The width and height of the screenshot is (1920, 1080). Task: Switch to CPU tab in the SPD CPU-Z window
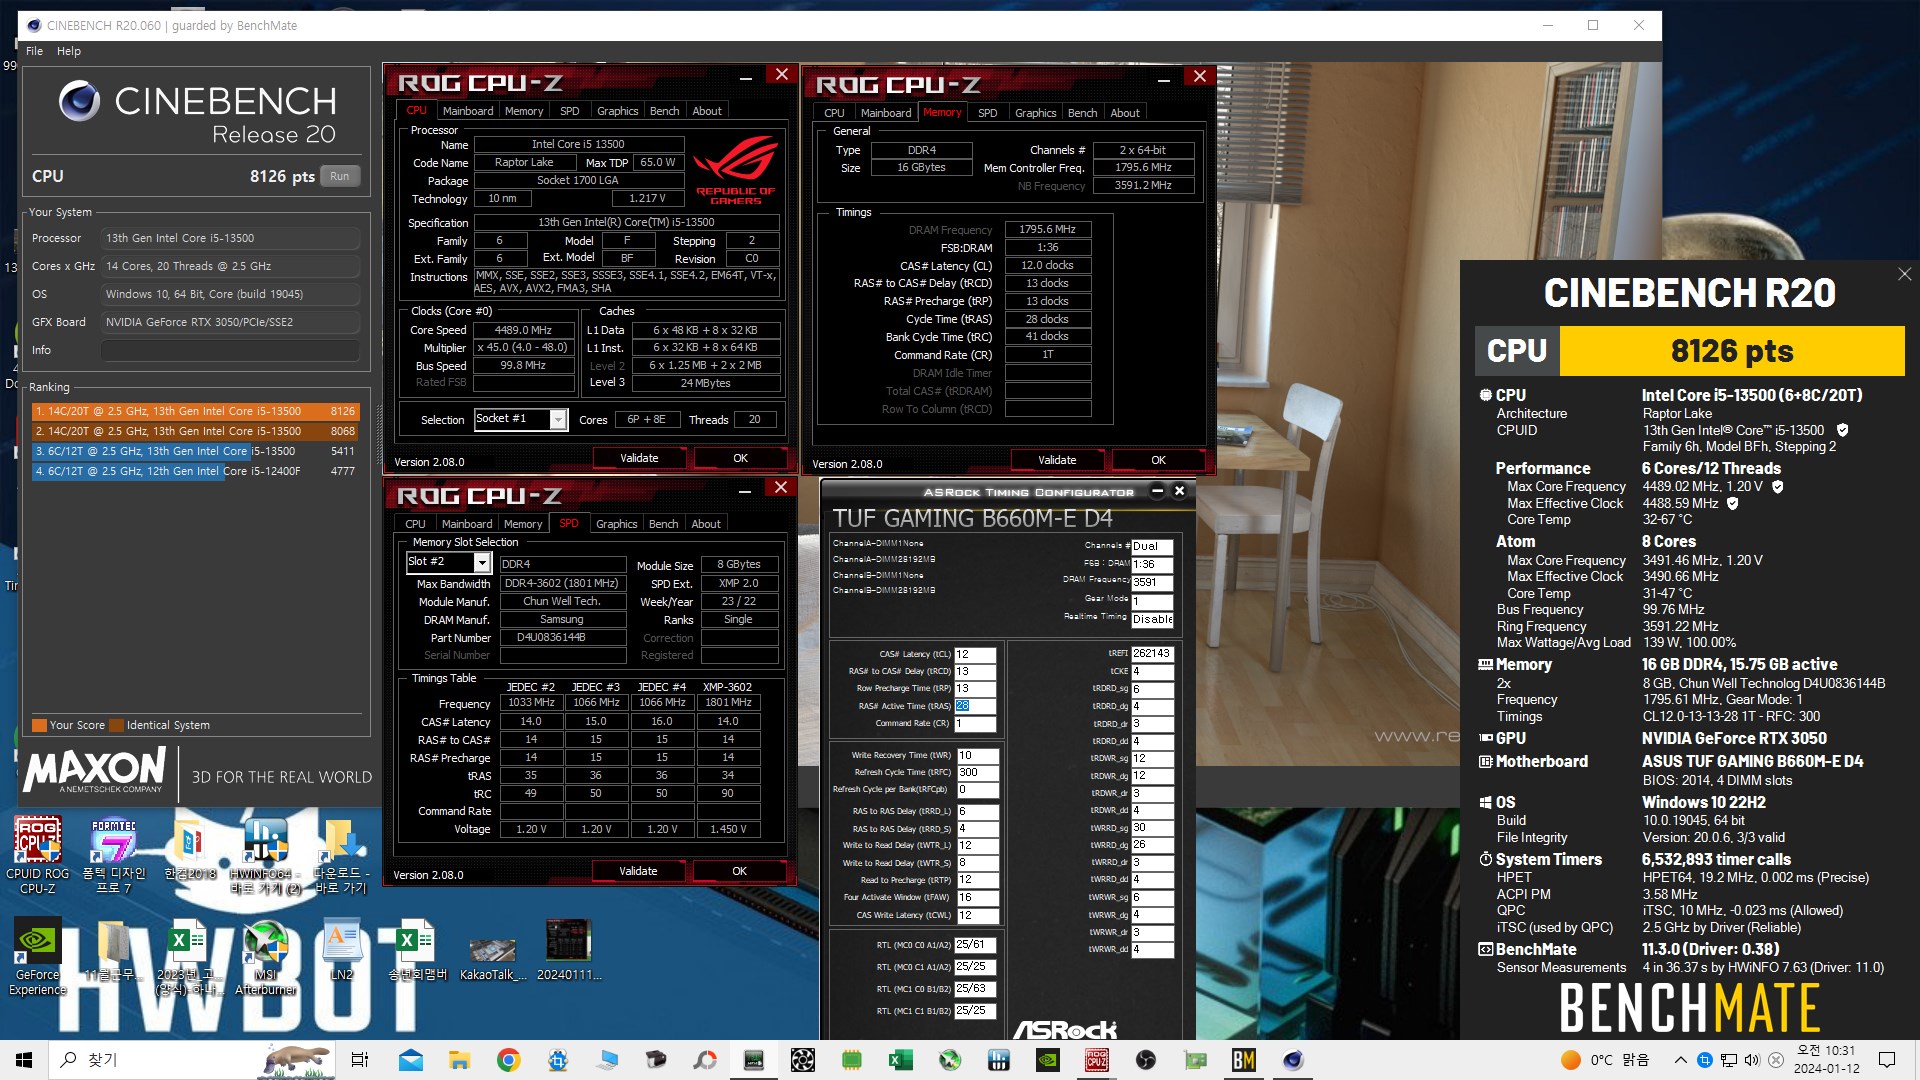click(x=415, y=524)
